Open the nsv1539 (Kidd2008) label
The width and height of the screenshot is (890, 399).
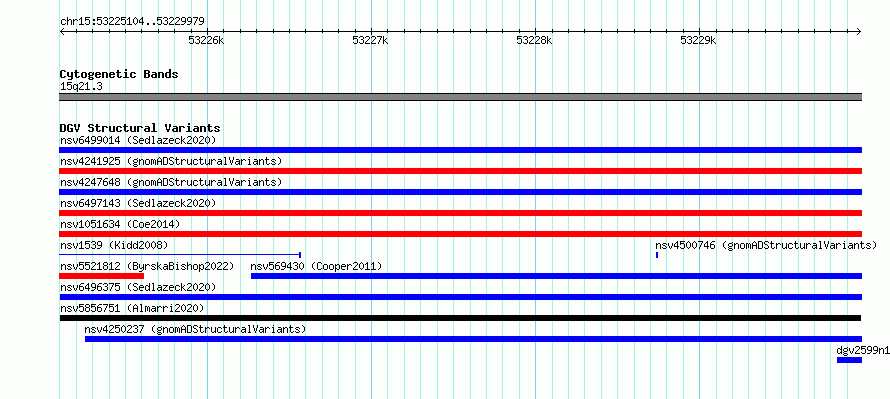click(x=114, y=245)
